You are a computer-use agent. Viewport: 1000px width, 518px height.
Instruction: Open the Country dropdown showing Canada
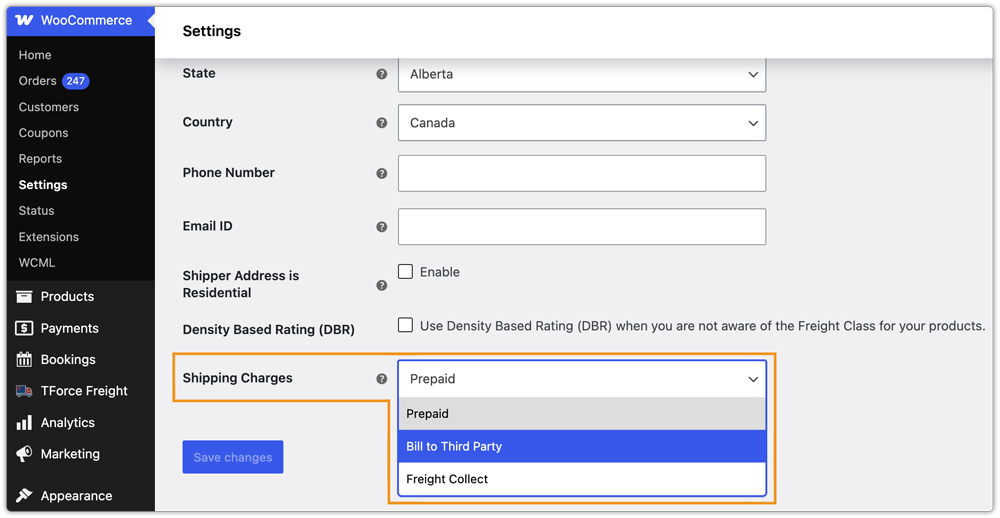point(582,122)
